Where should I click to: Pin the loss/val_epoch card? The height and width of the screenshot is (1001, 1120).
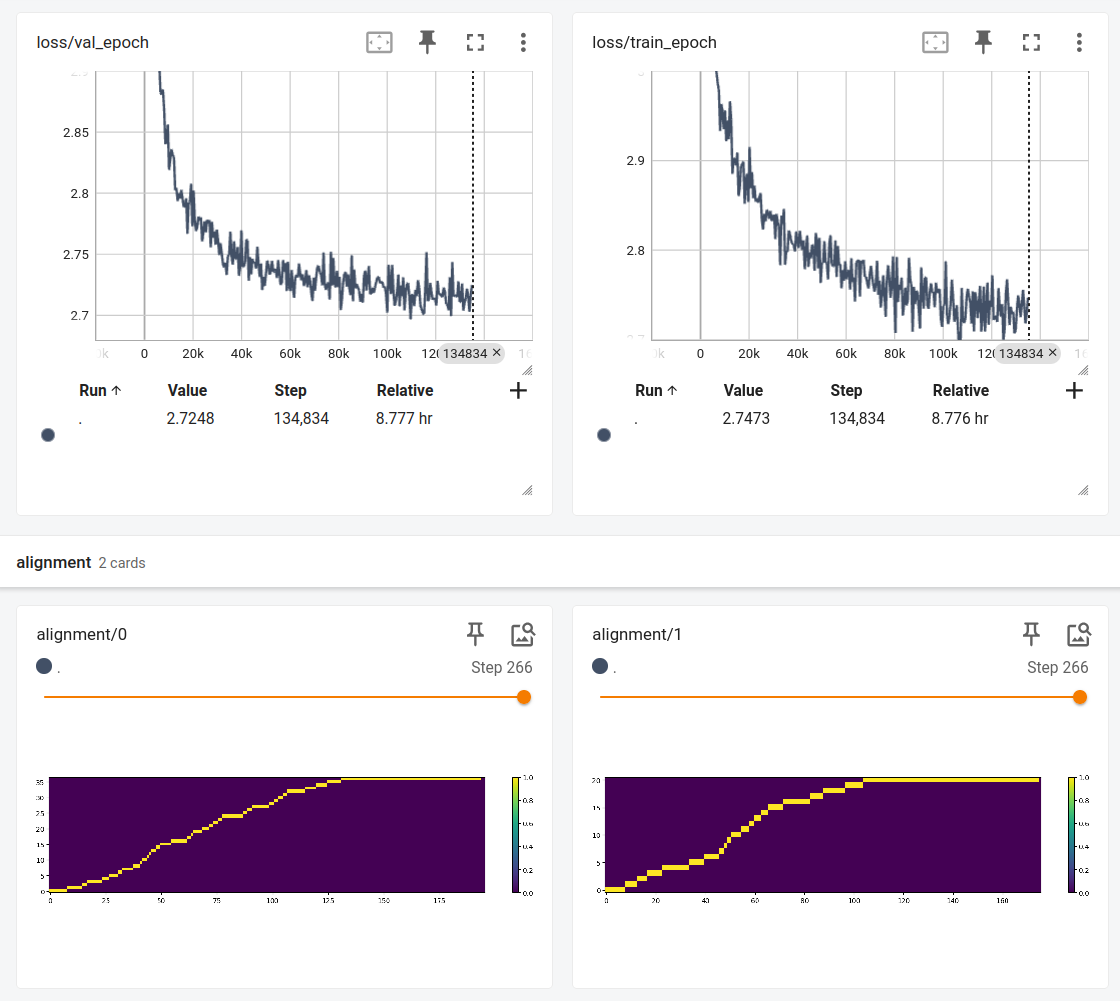pyautogui.click(x=428, y=42)
